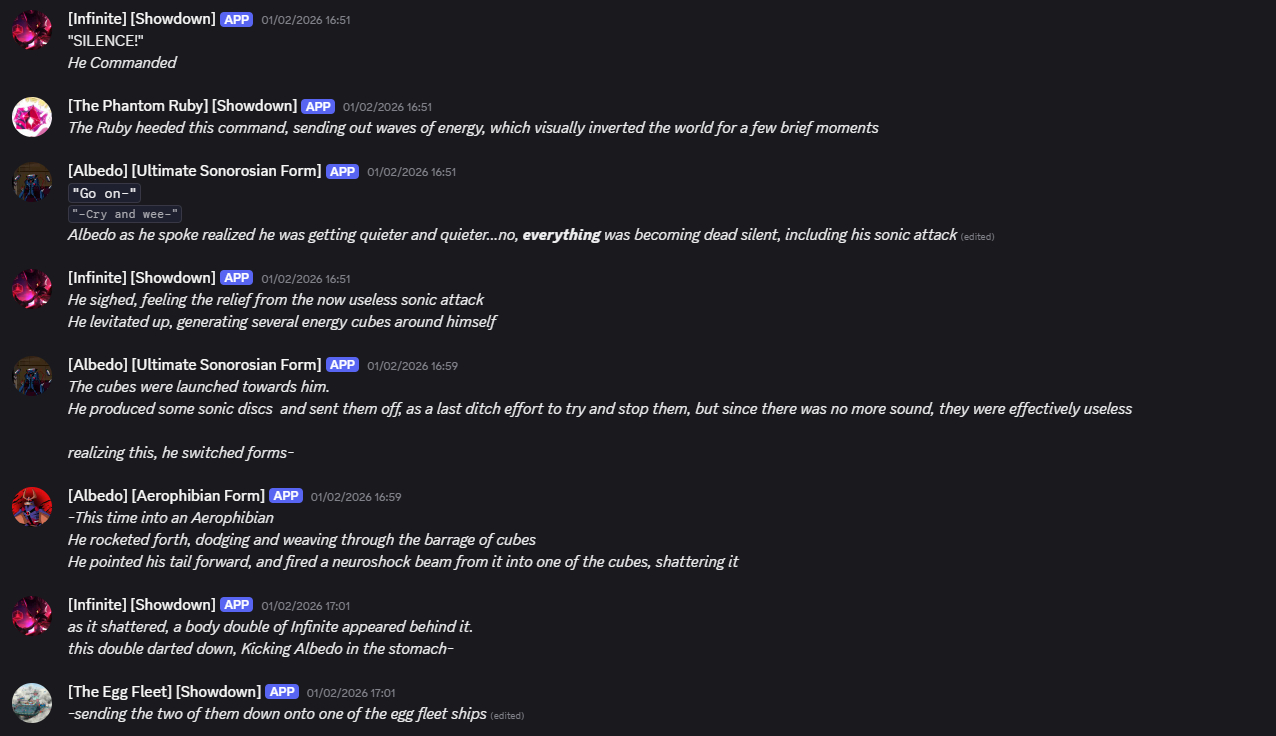
Task: Click Albedo's Aerophibian Form avatar
Action: point(32,507)
